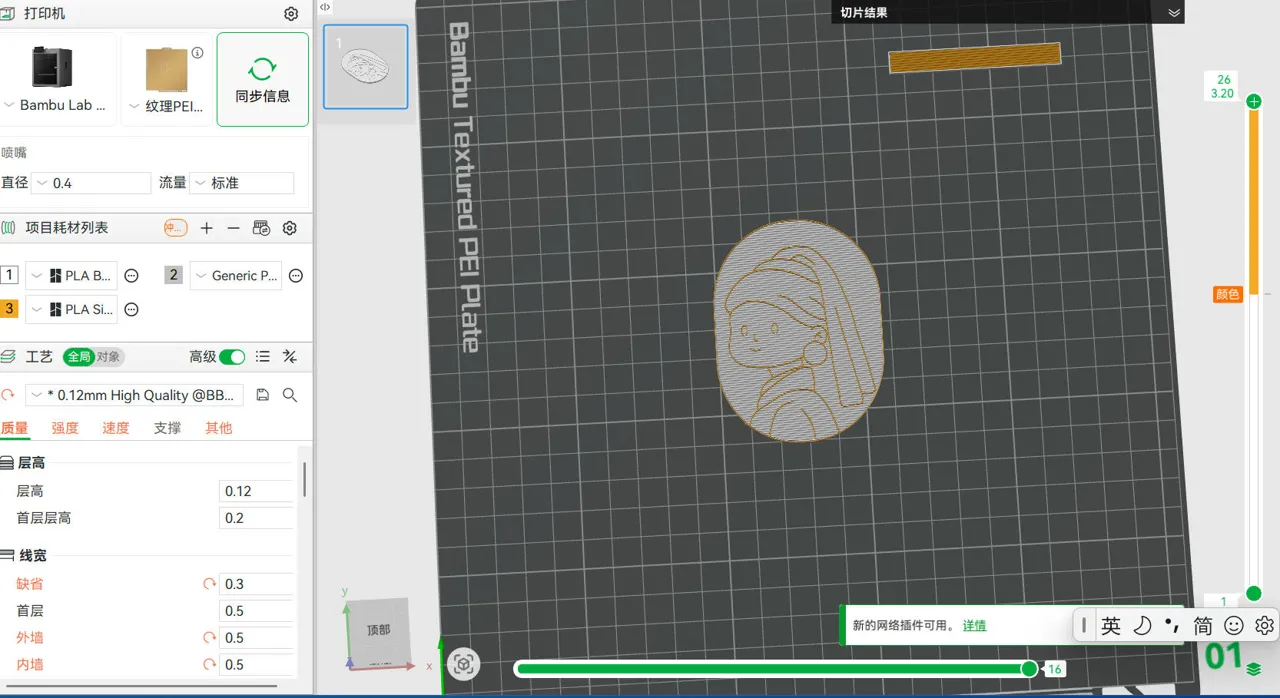Open 0.12mm High Quality preset dropdown
This screenshot has width=1280, height=698.
coord(134,395)
